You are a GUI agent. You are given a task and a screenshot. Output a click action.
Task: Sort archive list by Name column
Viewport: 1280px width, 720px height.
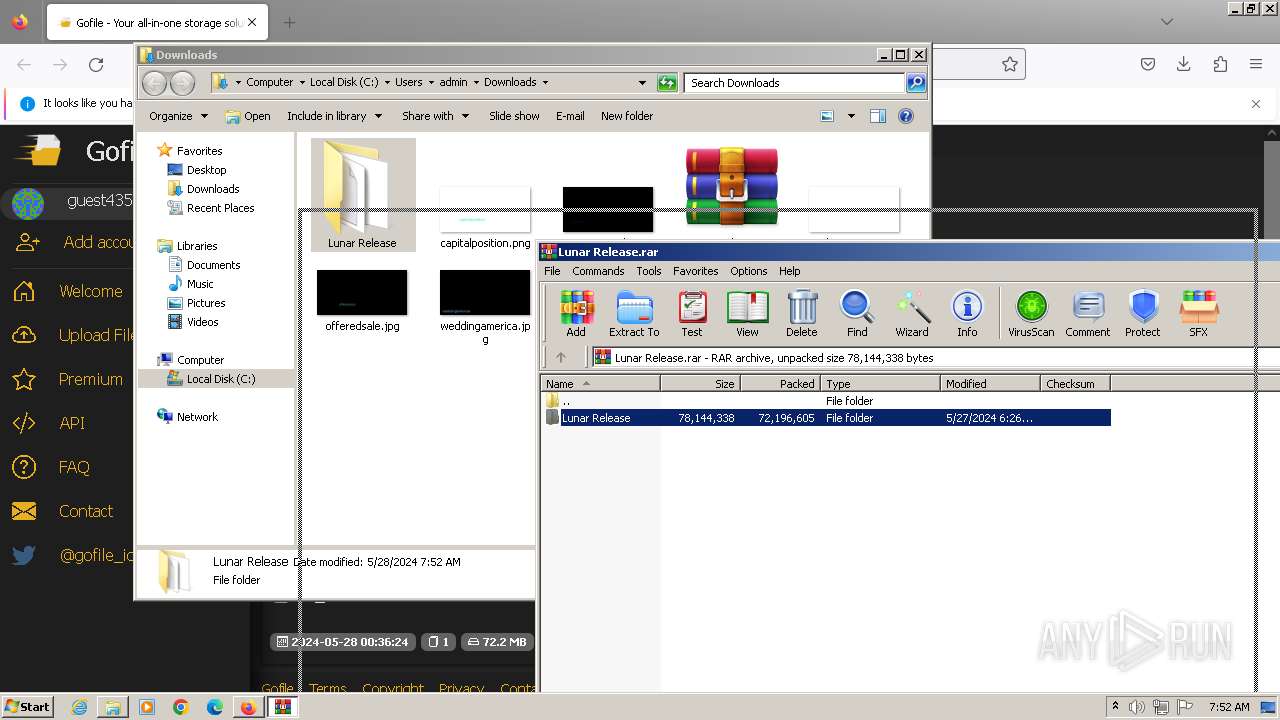[x=601, y=384]
